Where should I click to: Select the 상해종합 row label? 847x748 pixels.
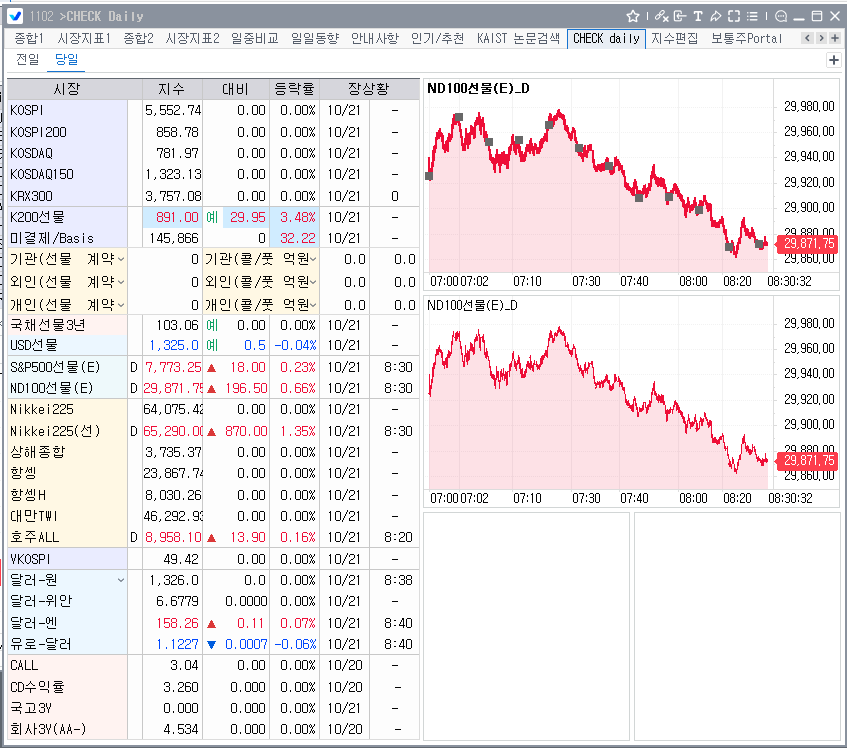(37, 452)
